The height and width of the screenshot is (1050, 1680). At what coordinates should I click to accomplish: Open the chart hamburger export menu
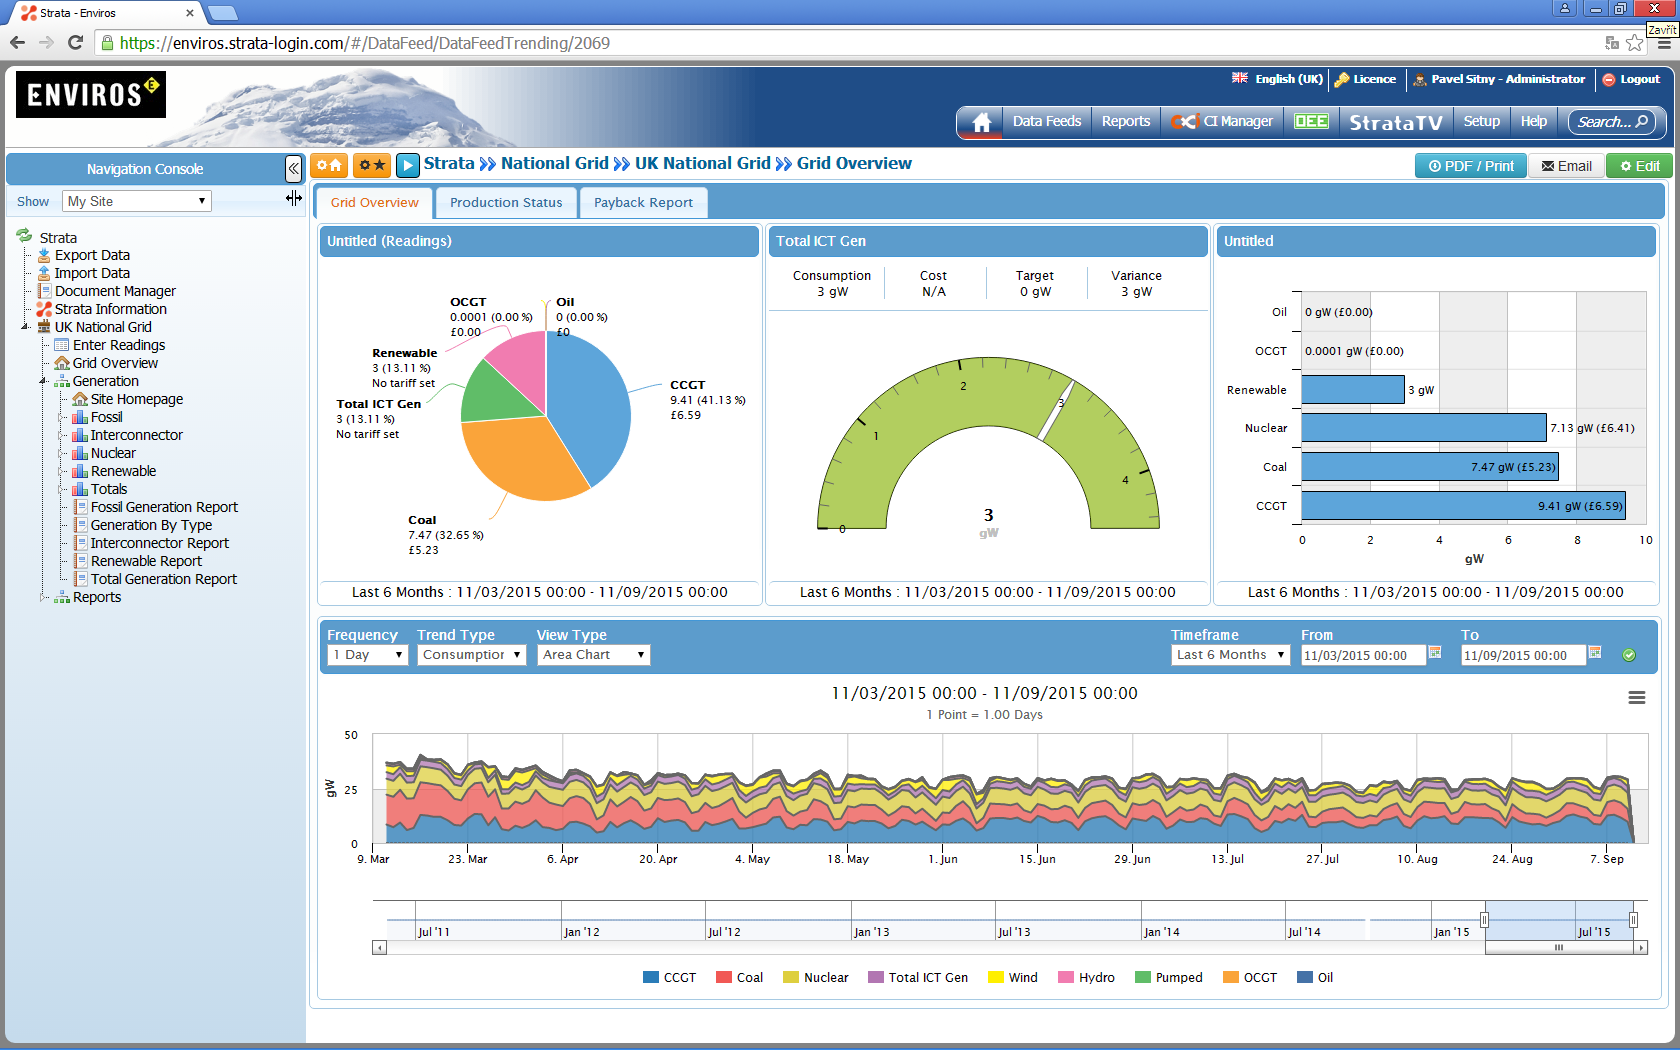click(x=1636, y=698)
